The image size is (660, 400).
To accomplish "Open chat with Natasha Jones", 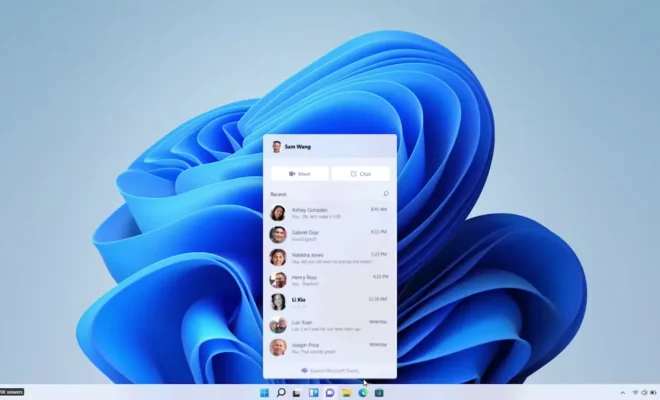I will coord(330,258).
